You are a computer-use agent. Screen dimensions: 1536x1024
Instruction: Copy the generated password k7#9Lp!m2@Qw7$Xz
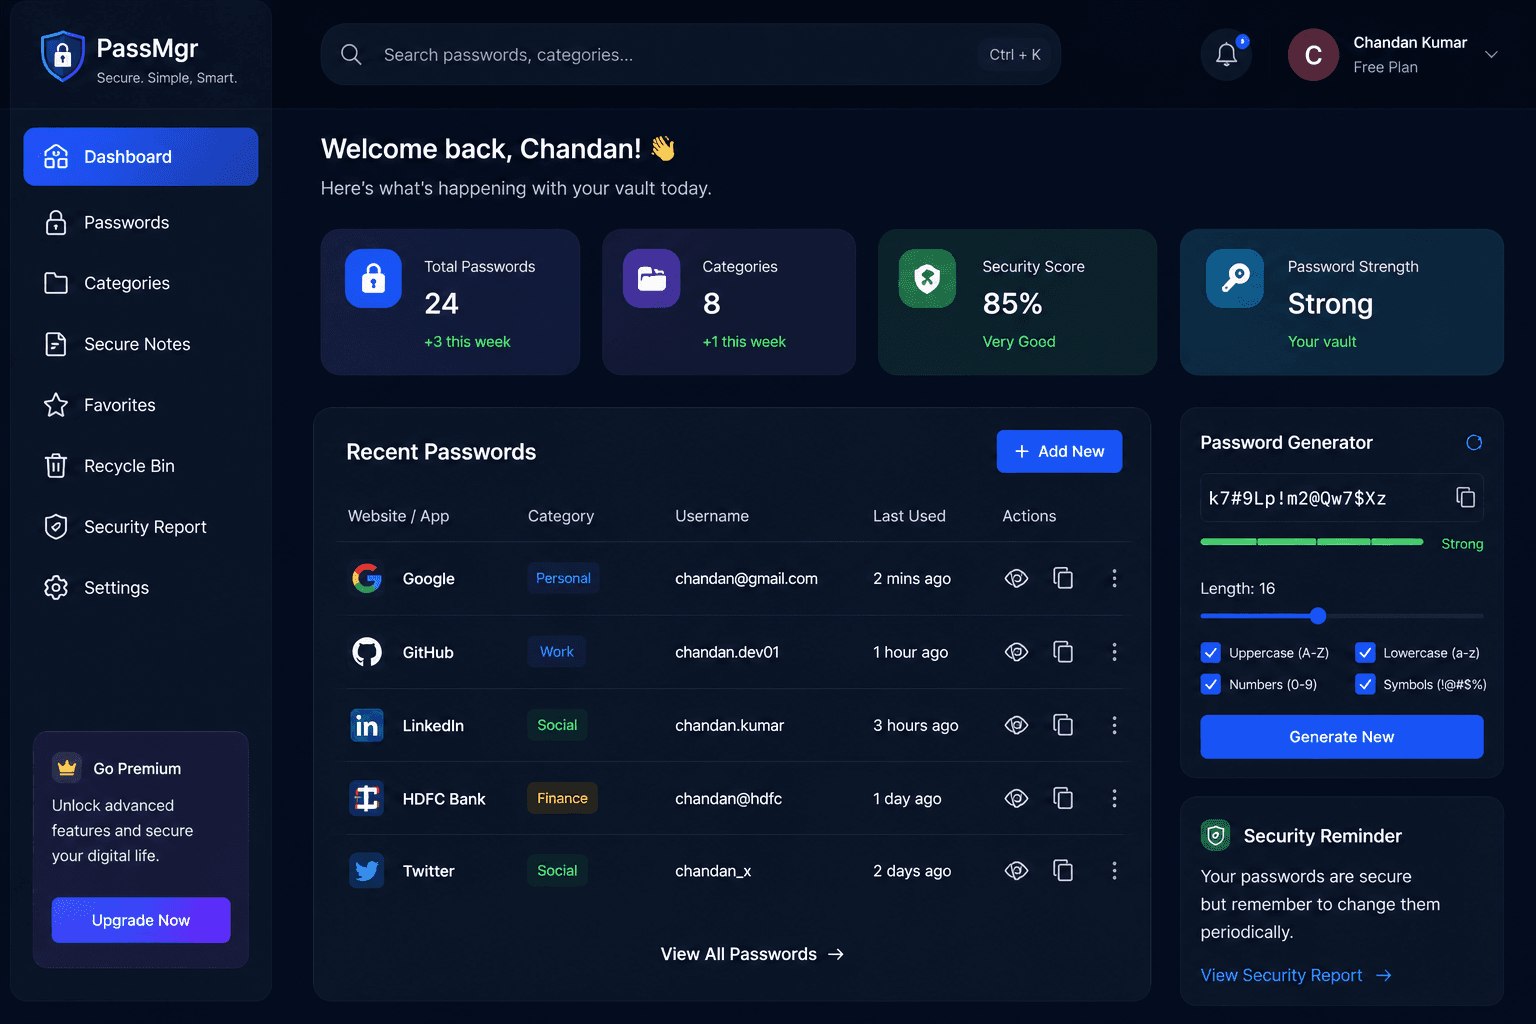(1465, 497)
